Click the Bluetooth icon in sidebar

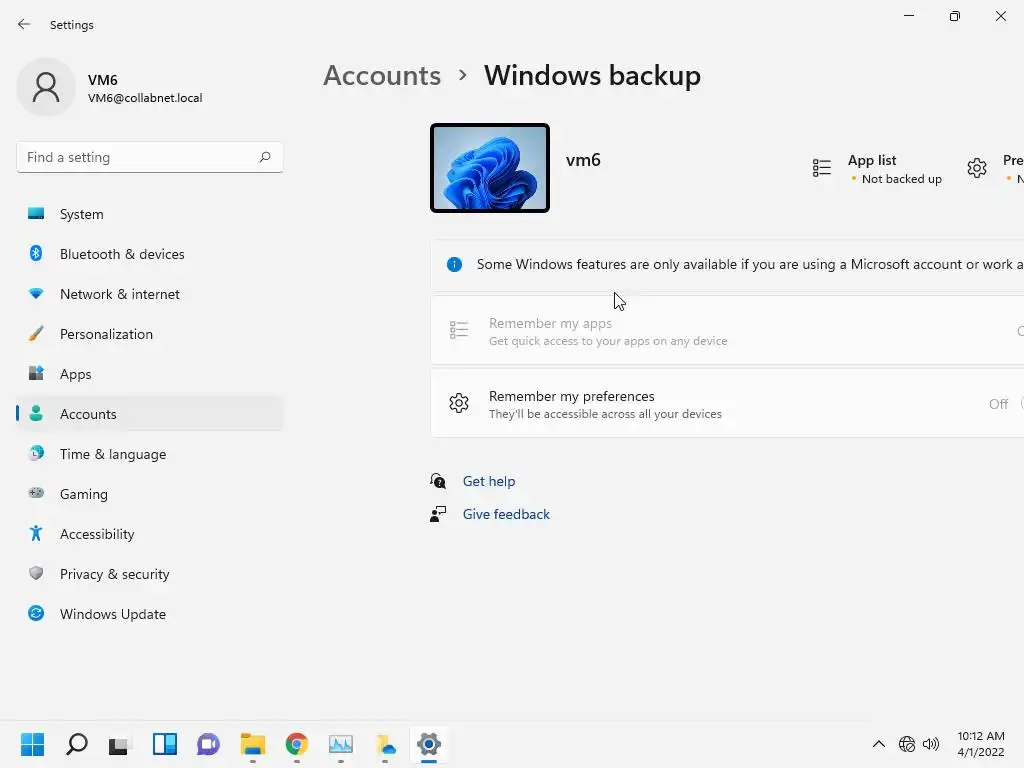tap(36, 253)
